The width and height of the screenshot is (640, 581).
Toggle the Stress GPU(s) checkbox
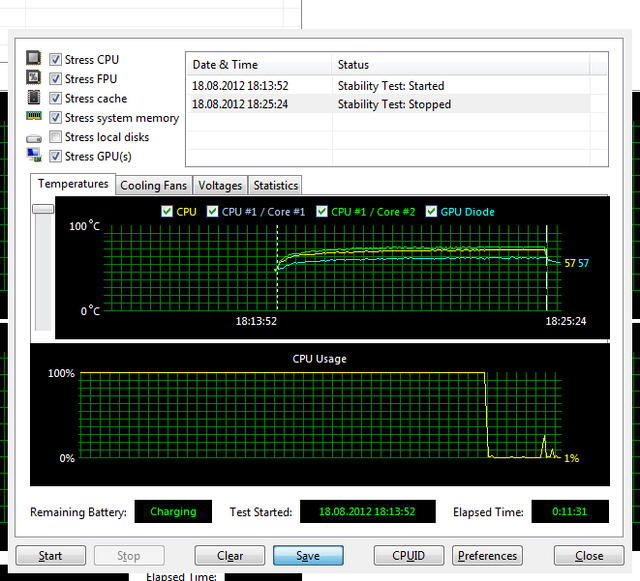[x=56, y=156]
